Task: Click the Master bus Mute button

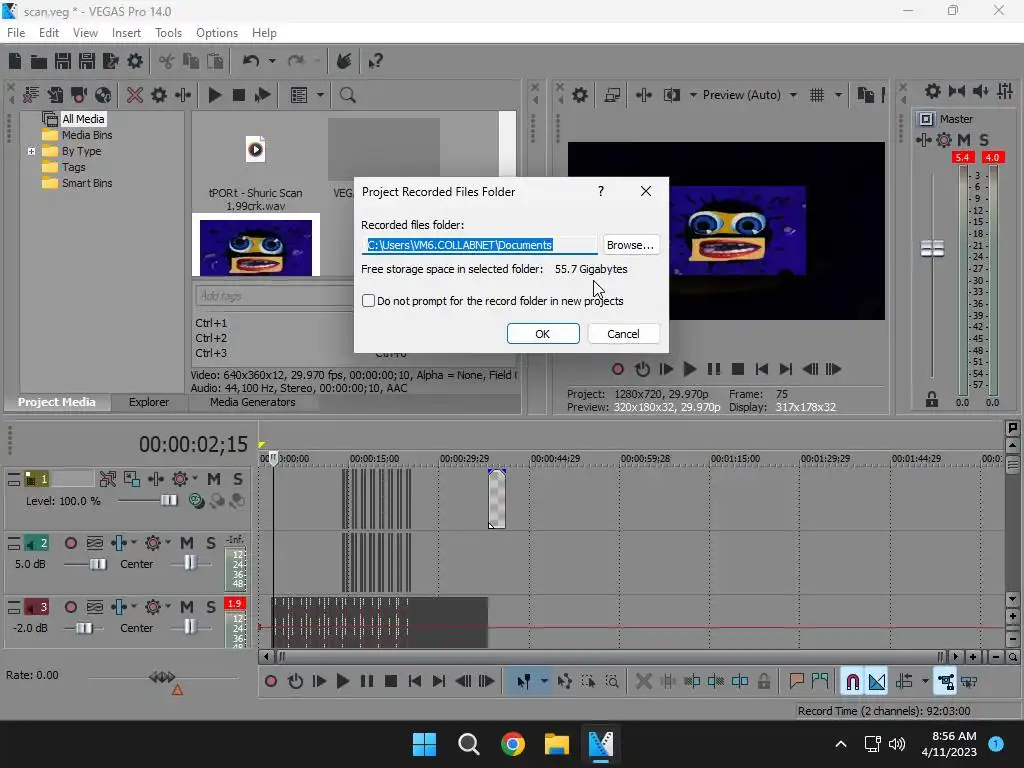Action: 963,140
